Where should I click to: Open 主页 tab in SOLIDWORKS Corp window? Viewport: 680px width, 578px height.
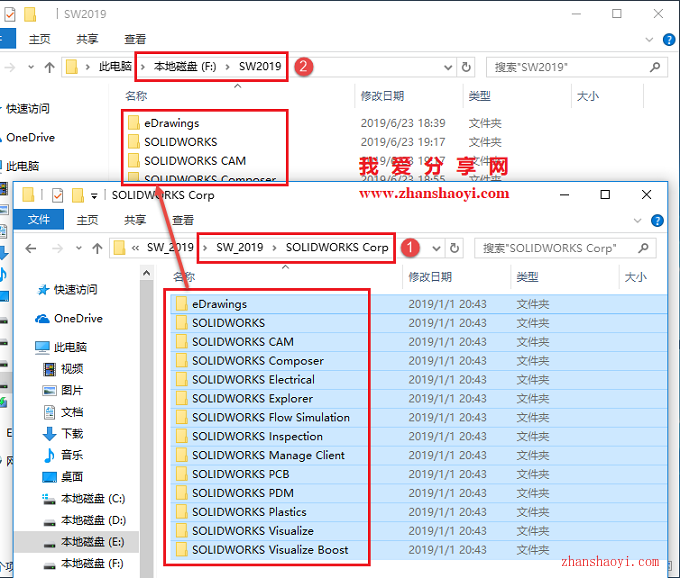[87, 220]
